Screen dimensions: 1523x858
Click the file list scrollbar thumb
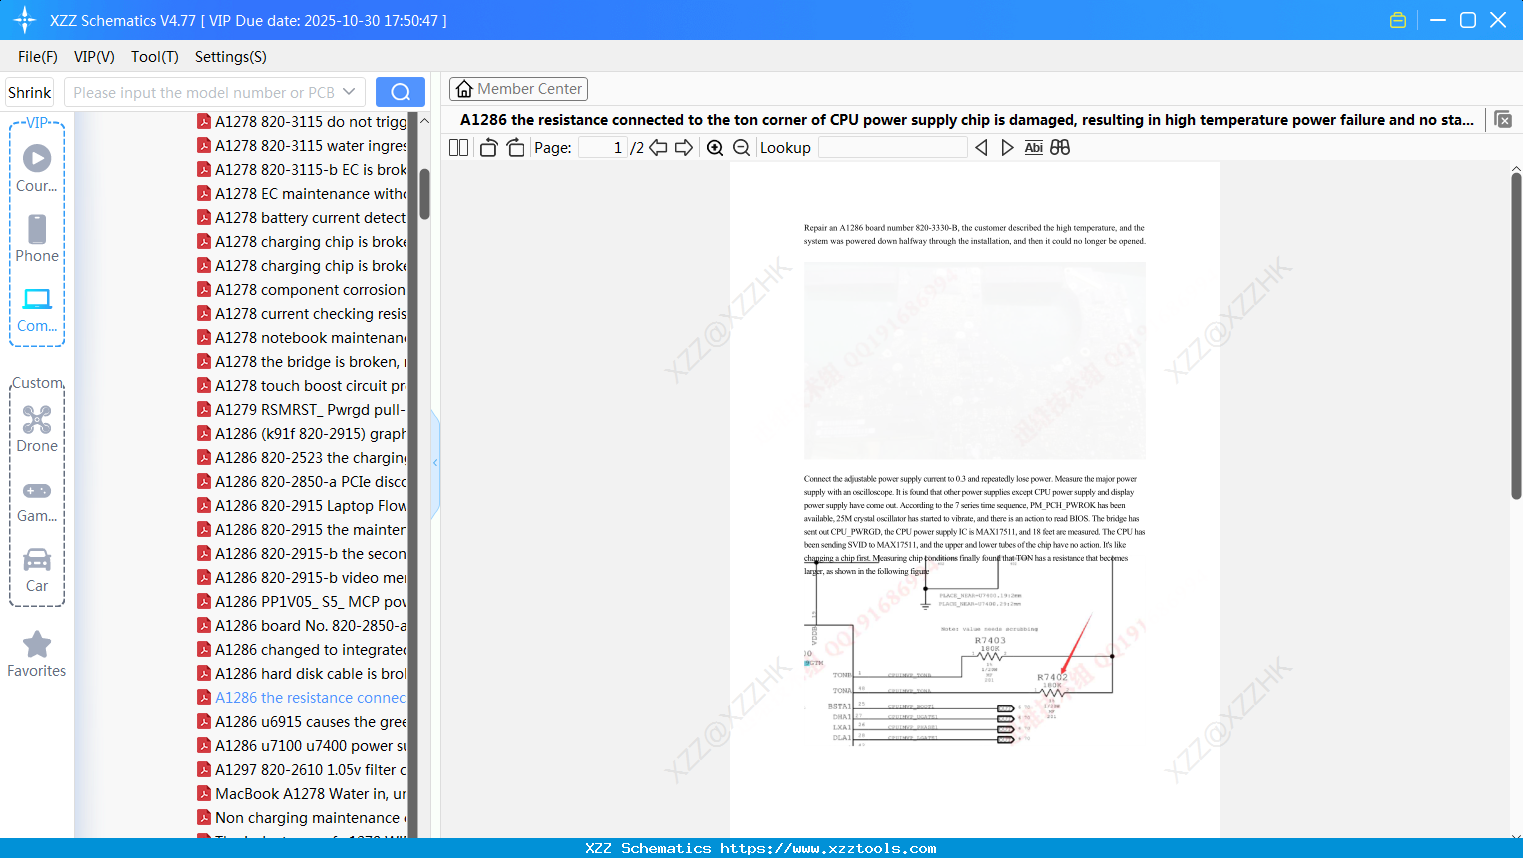point(424,194)
